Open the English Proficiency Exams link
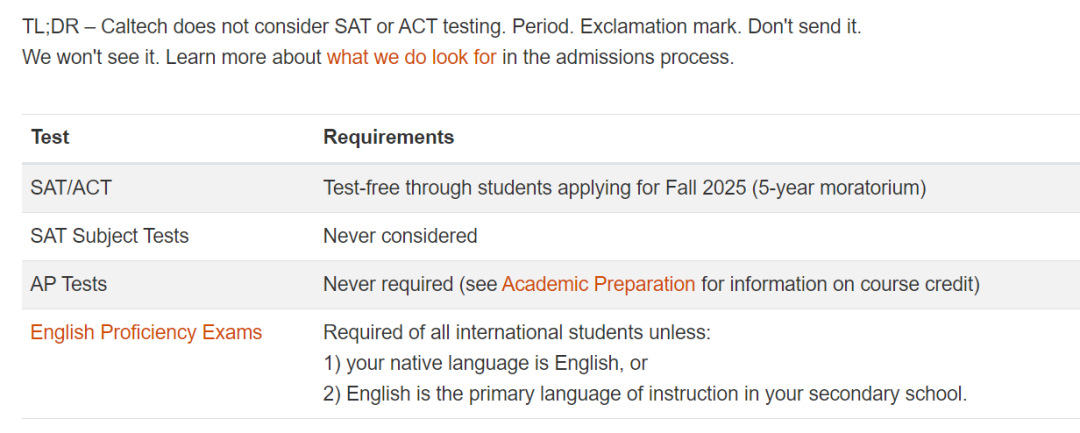 146,332
